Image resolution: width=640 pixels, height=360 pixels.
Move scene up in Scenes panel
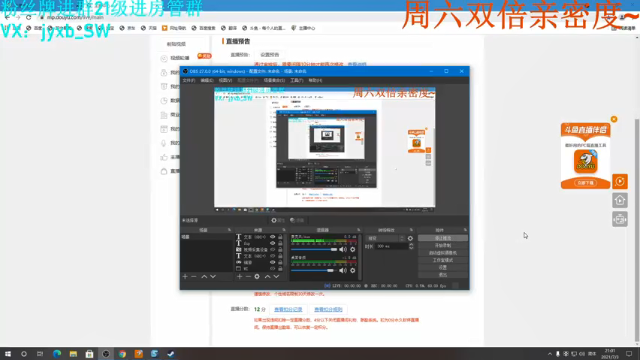204,277
